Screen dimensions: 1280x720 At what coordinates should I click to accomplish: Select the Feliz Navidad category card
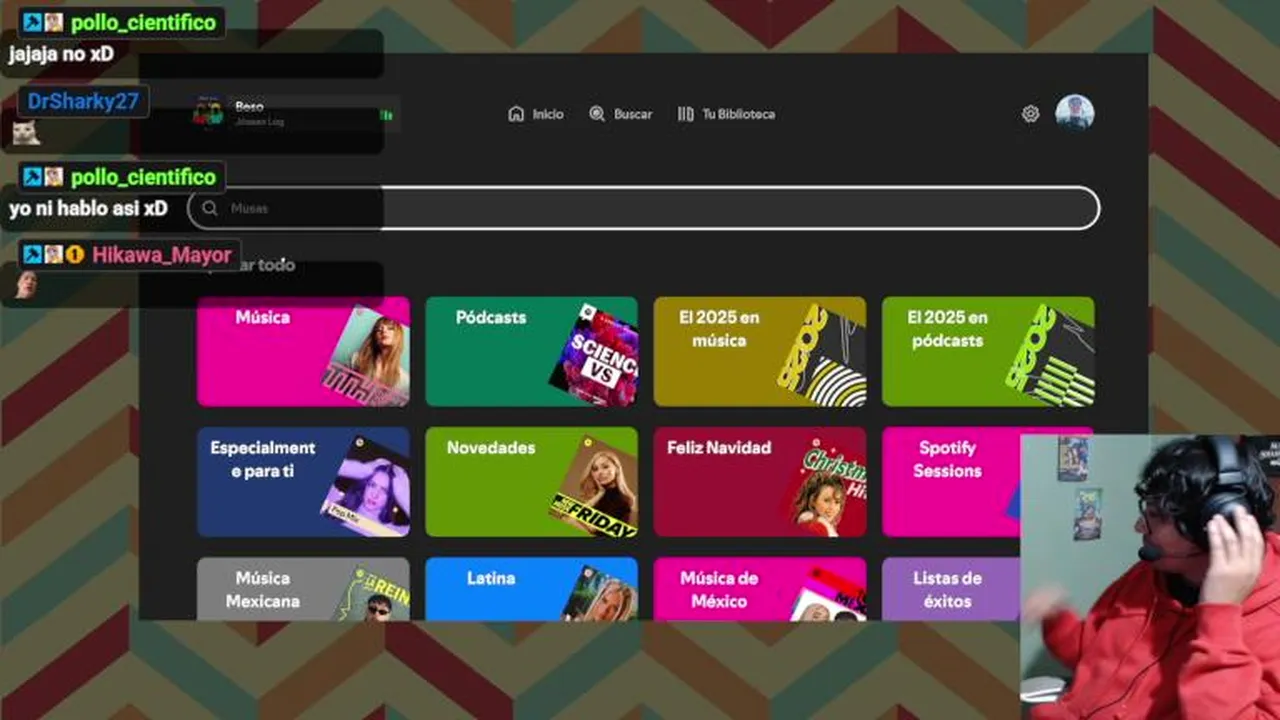point(760,482)
